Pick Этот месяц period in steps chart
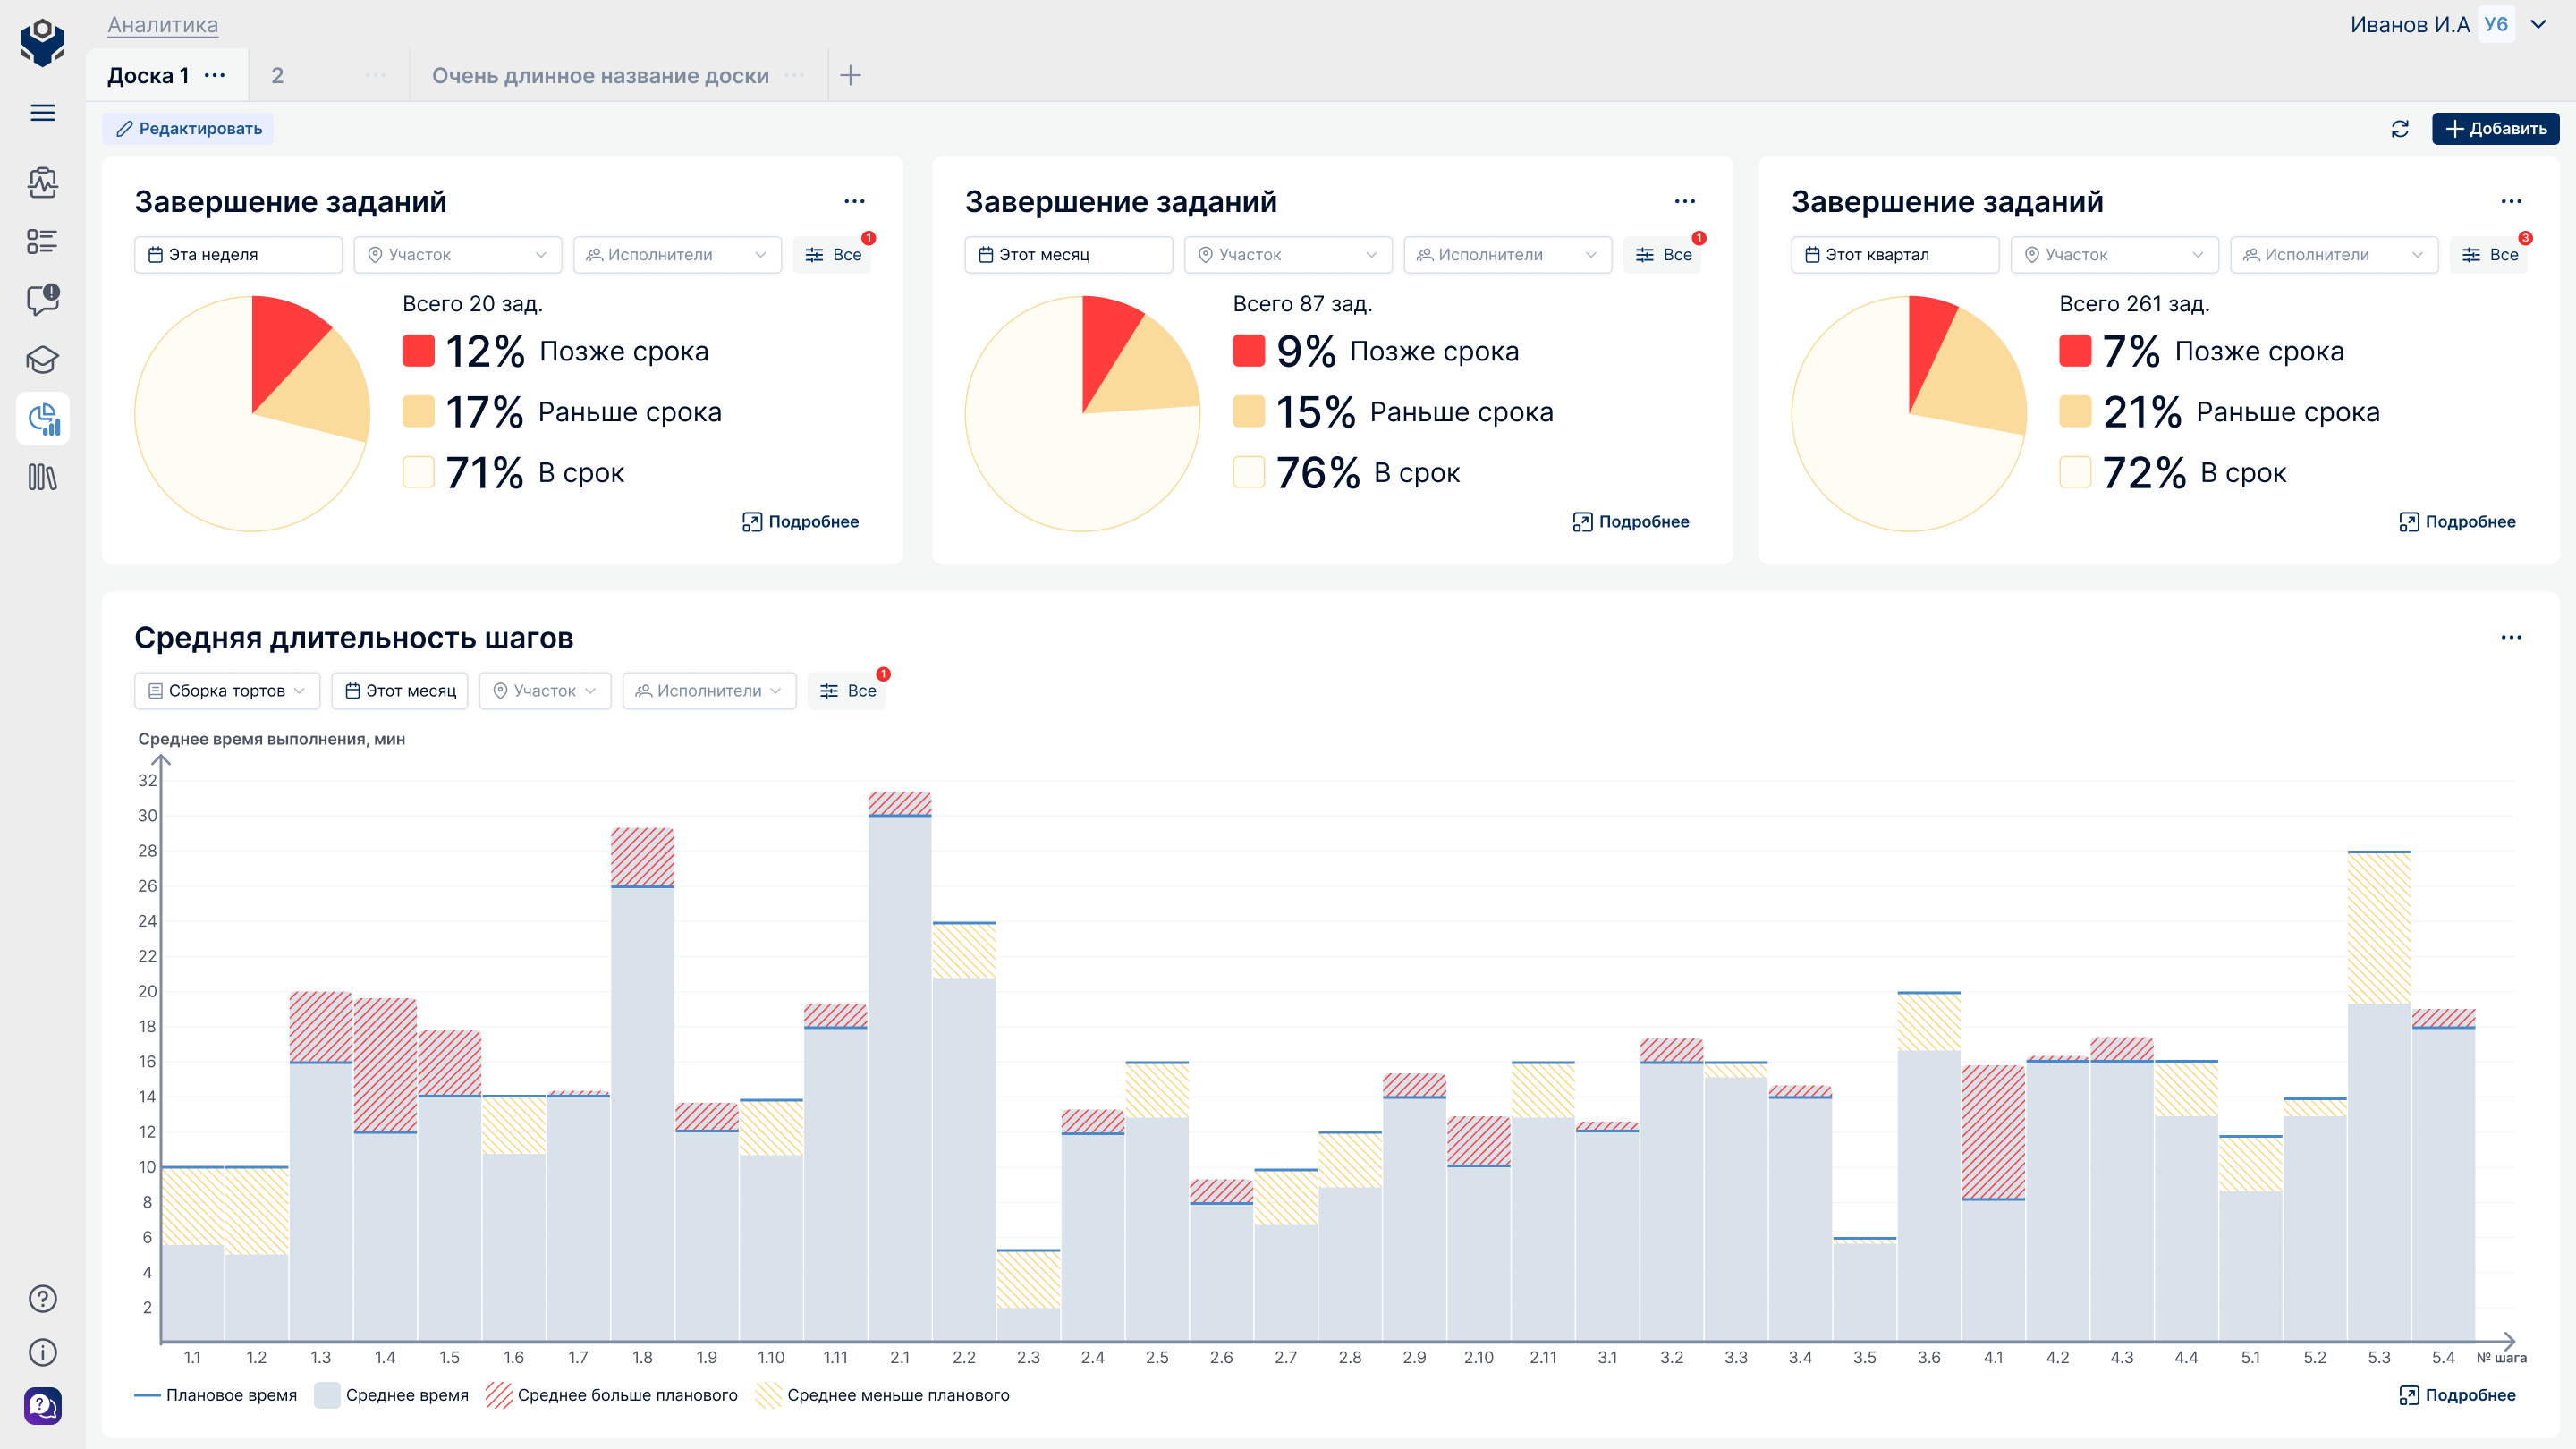This screenshot has width=2576, height=1449. click(400, 691)
